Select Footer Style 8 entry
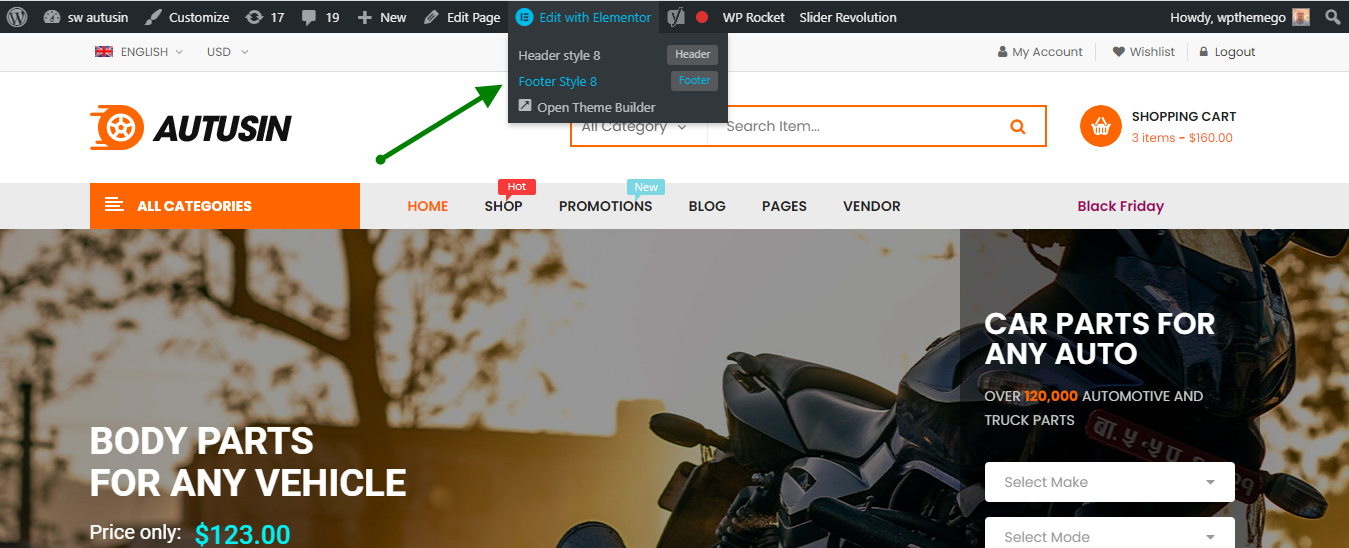Viewport: 1349px width, 548px height. 557,81
